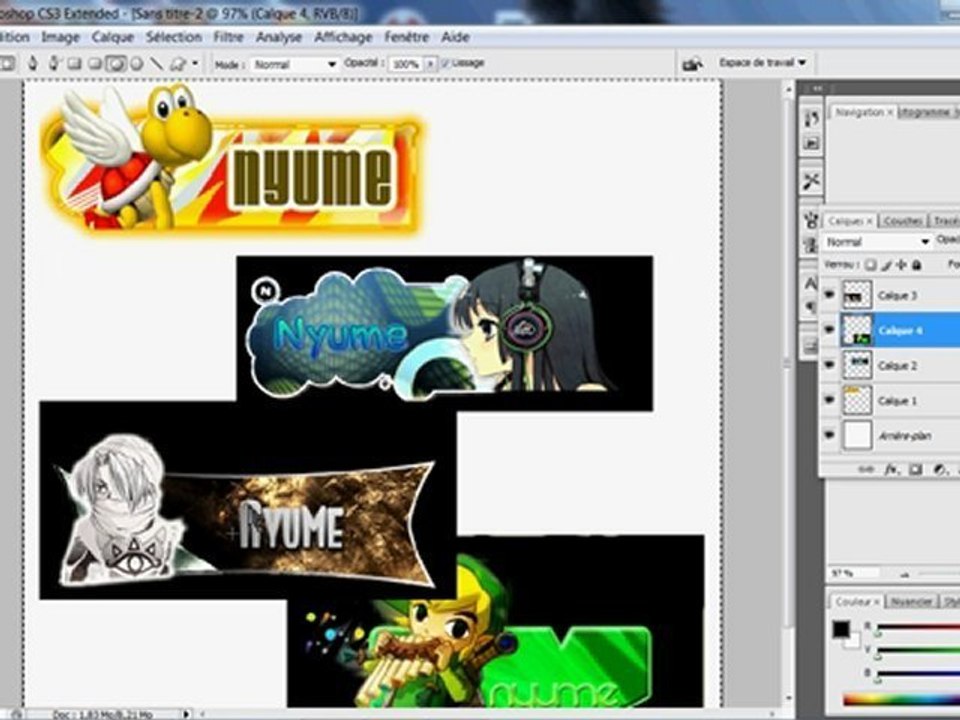The image size is (960, 720).
Task: Select the Custom Shape tool option
Action: click(x=178, y=63)
